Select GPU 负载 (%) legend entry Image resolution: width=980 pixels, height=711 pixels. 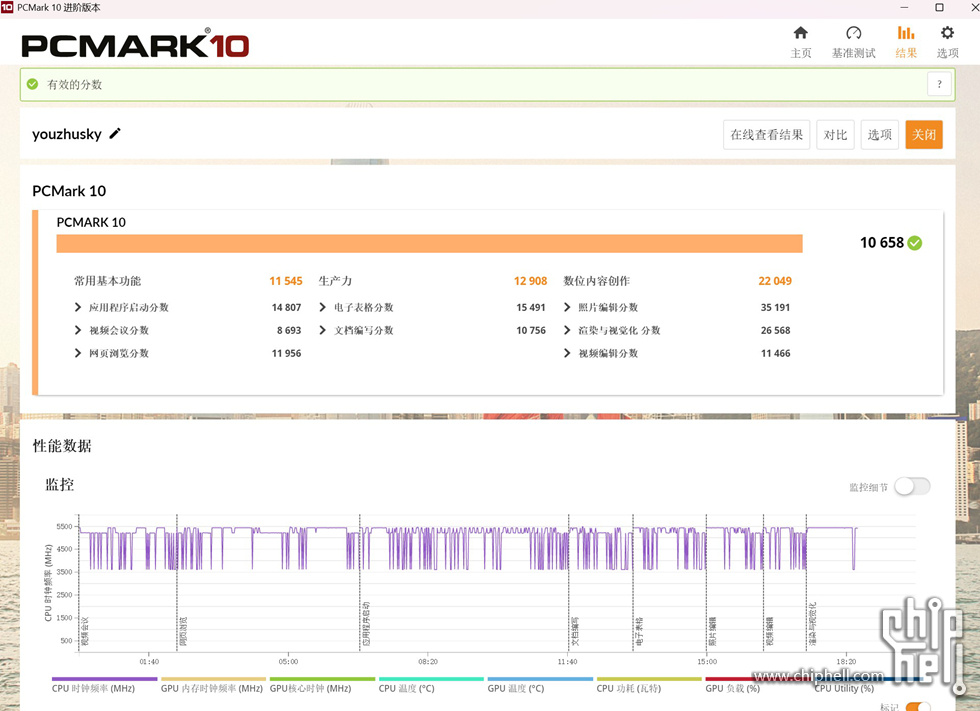[x=756, y=685]
